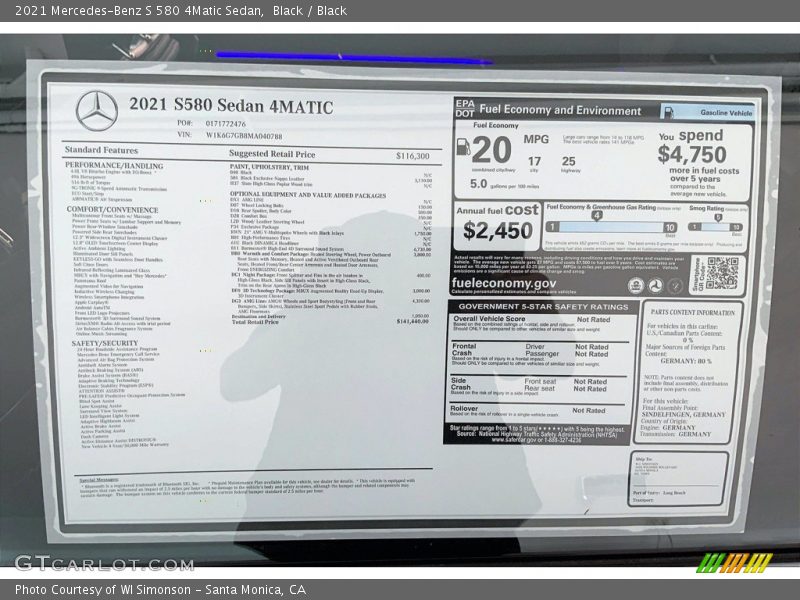Click the Overall Vehicle Score 'Not Rated' value

(x=593, y=319)
